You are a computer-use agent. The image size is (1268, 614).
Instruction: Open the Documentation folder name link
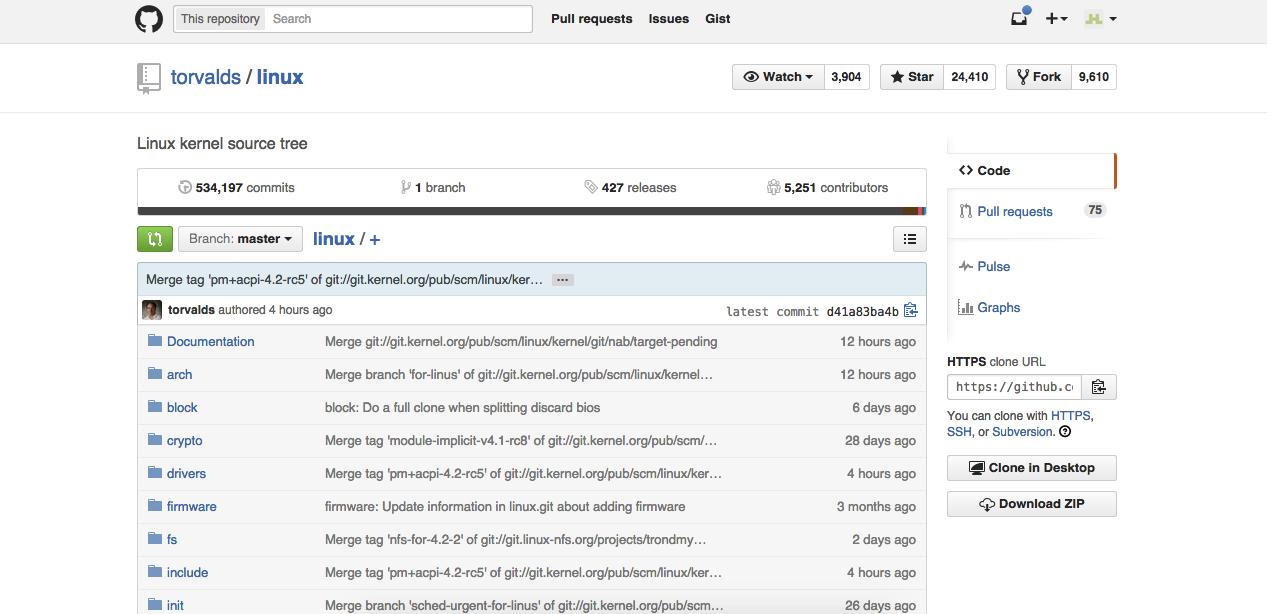pyautogui.click(x=210, y=341)
